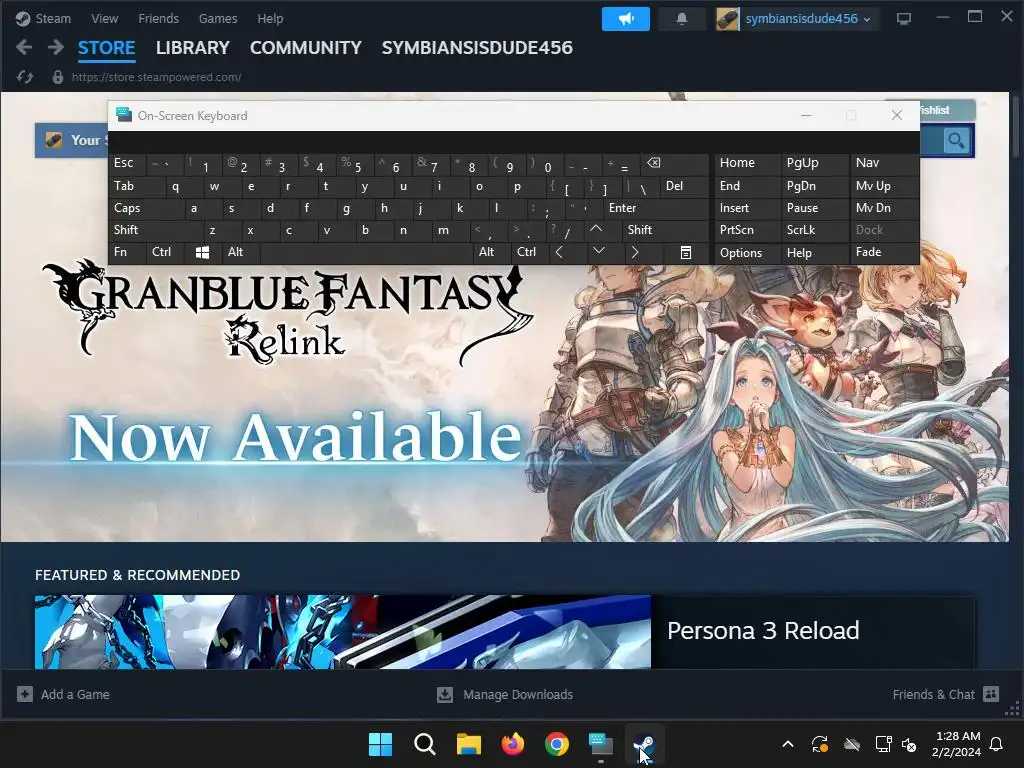The image size is (1024, 768).
Task: Open the Persona 3 Reload featured thumbnail
Action: click(343, 632)
